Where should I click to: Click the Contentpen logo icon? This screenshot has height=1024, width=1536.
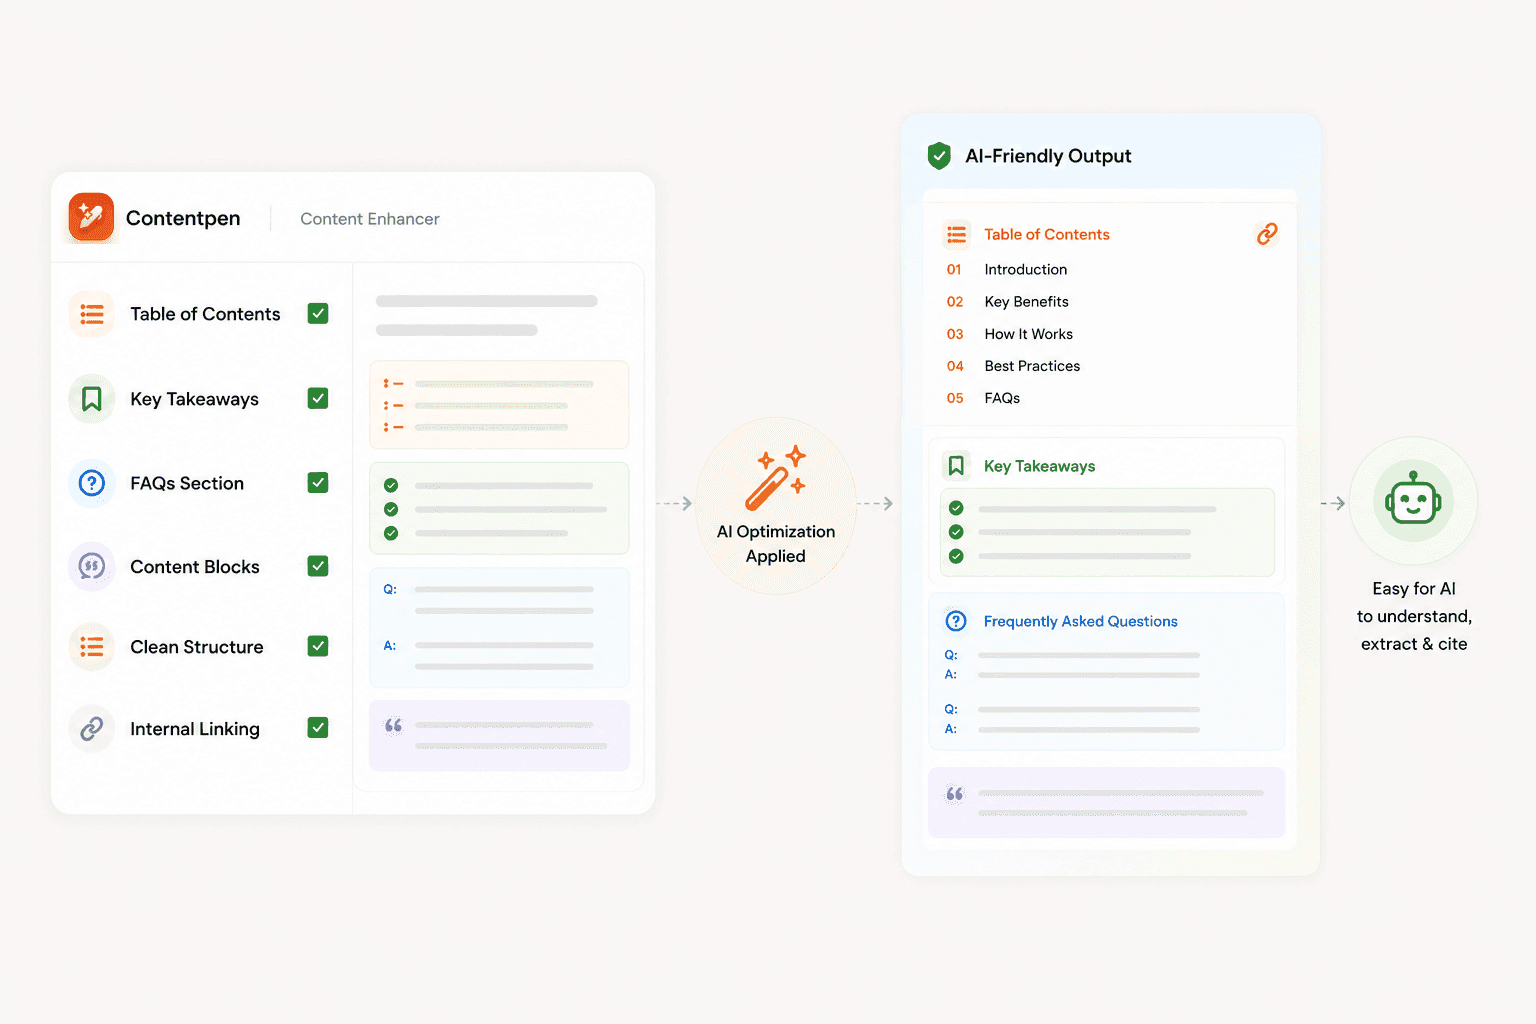pos(91,217)
